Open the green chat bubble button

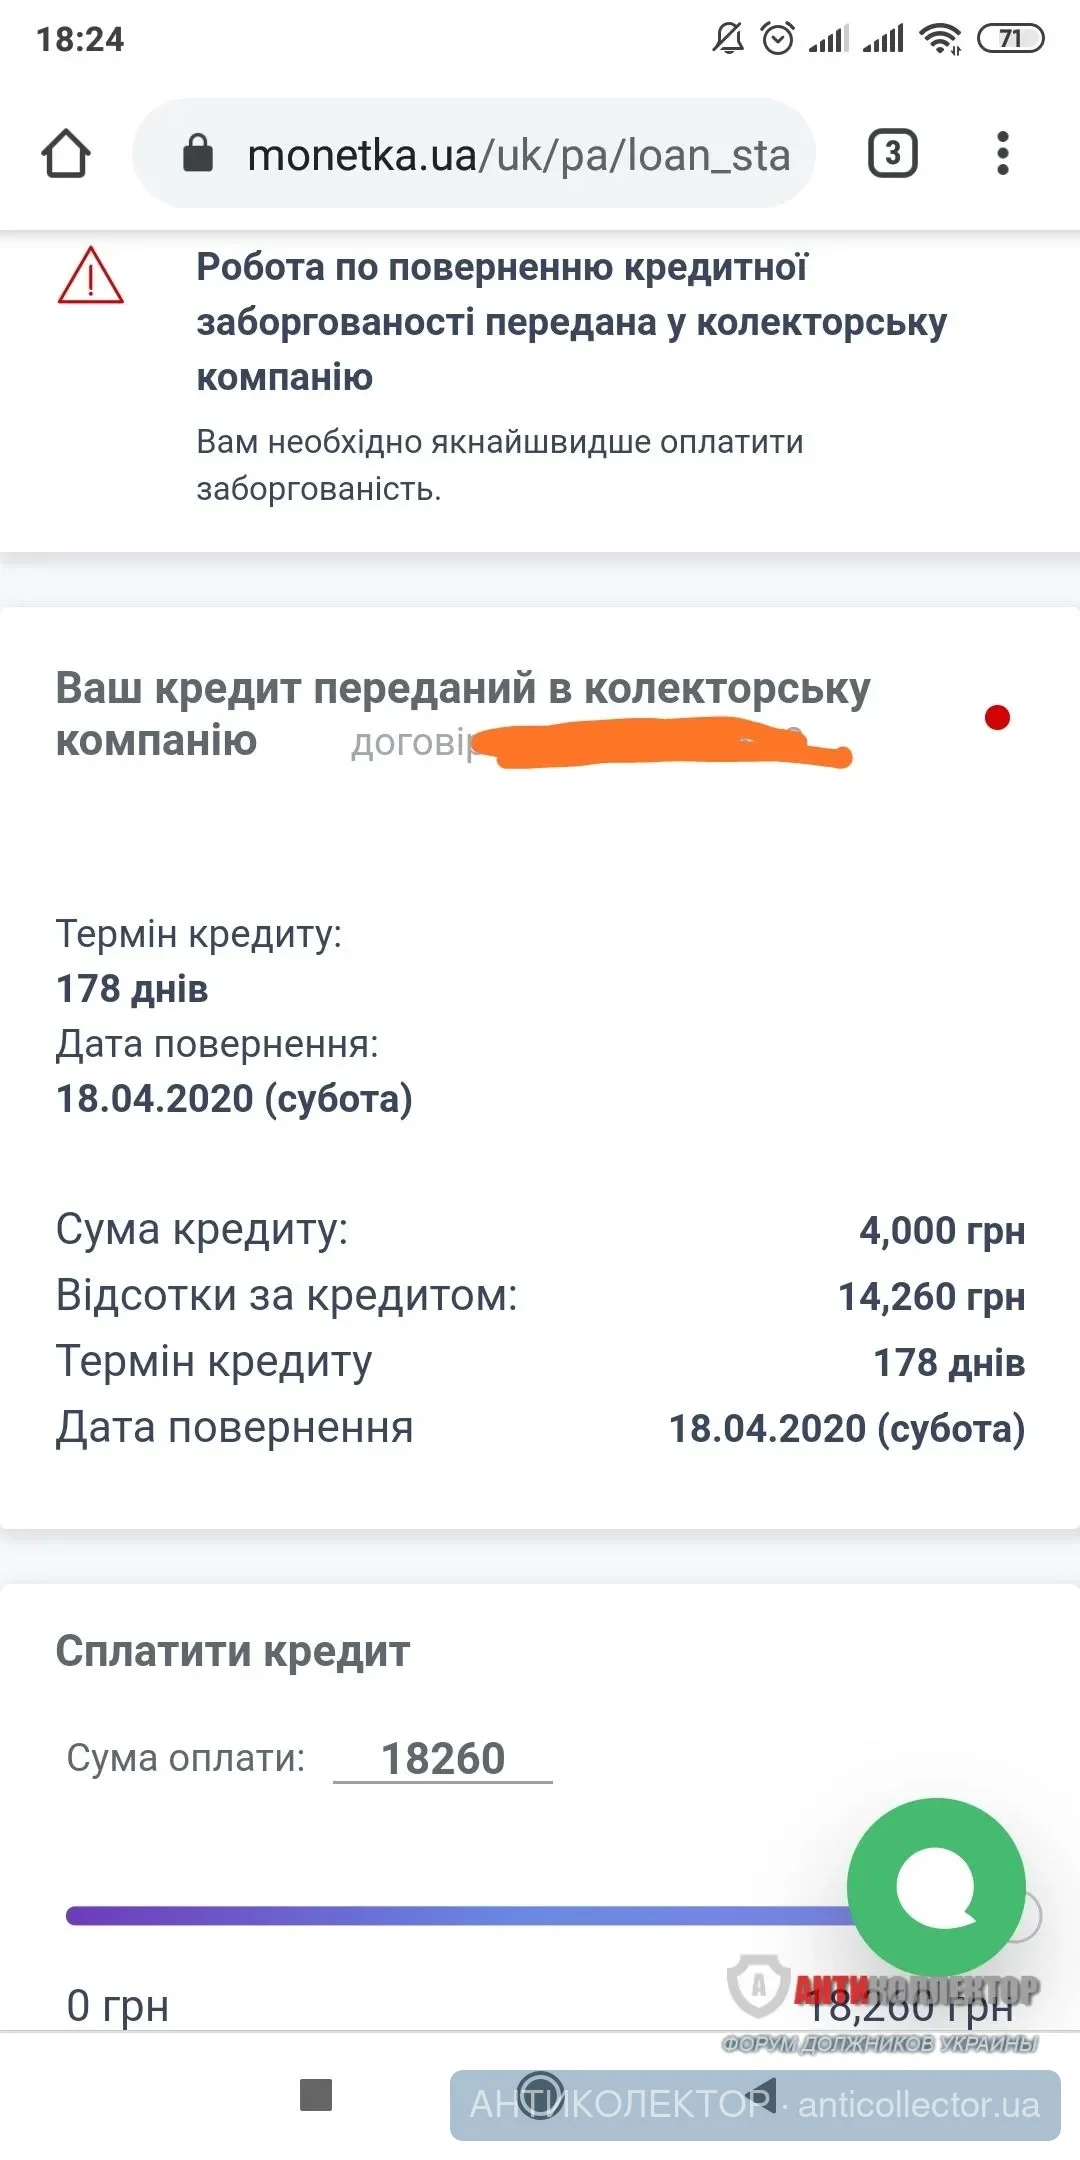tap(936, 1886)
